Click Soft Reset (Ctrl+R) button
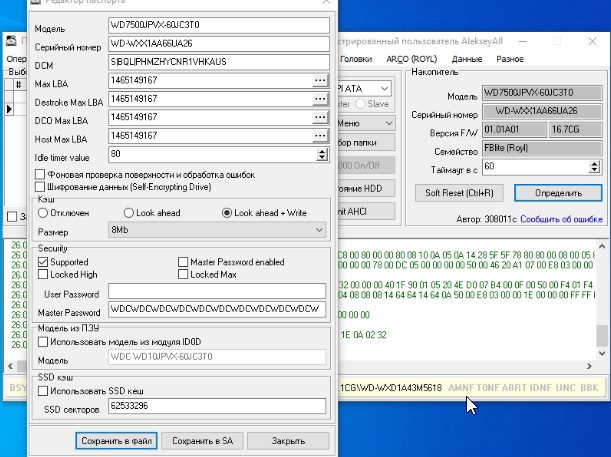 (459, 193)
